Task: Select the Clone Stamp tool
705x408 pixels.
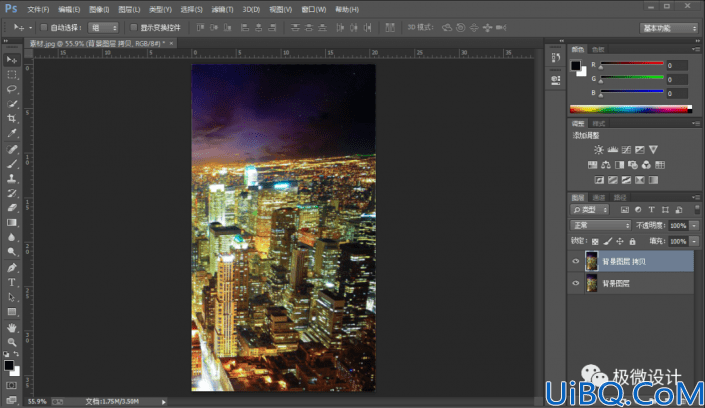Action: click(12, 179)
